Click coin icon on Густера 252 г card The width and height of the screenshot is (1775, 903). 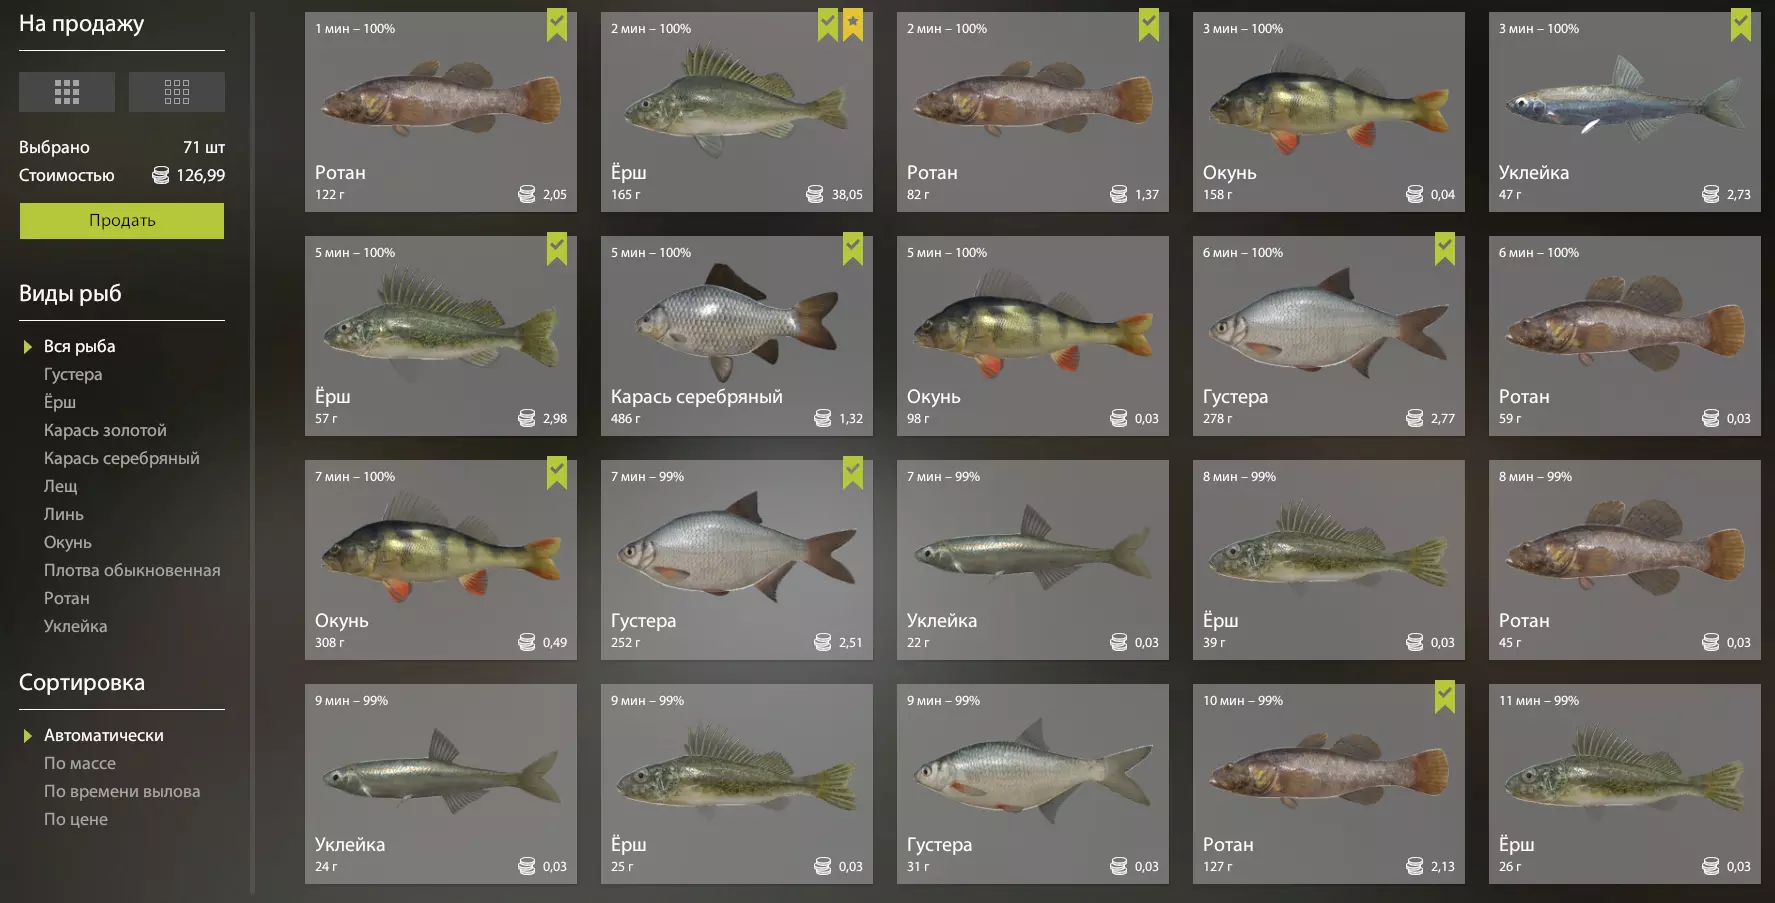[822, 642]
